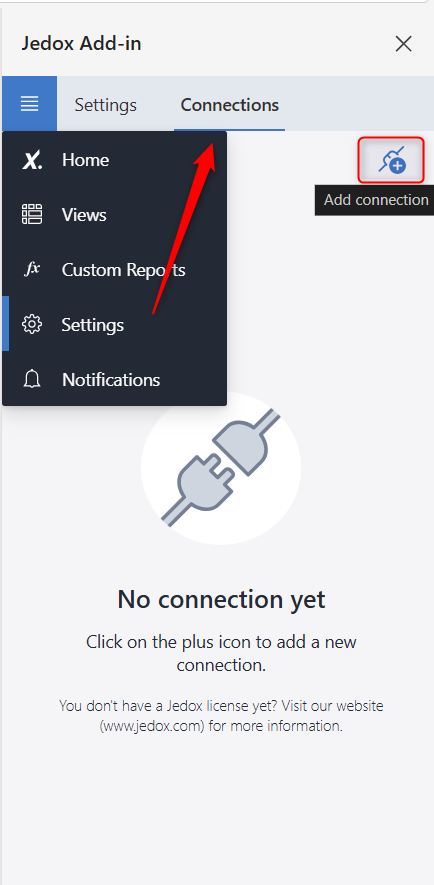Click the Add connection plug icon

click(392, 160)
